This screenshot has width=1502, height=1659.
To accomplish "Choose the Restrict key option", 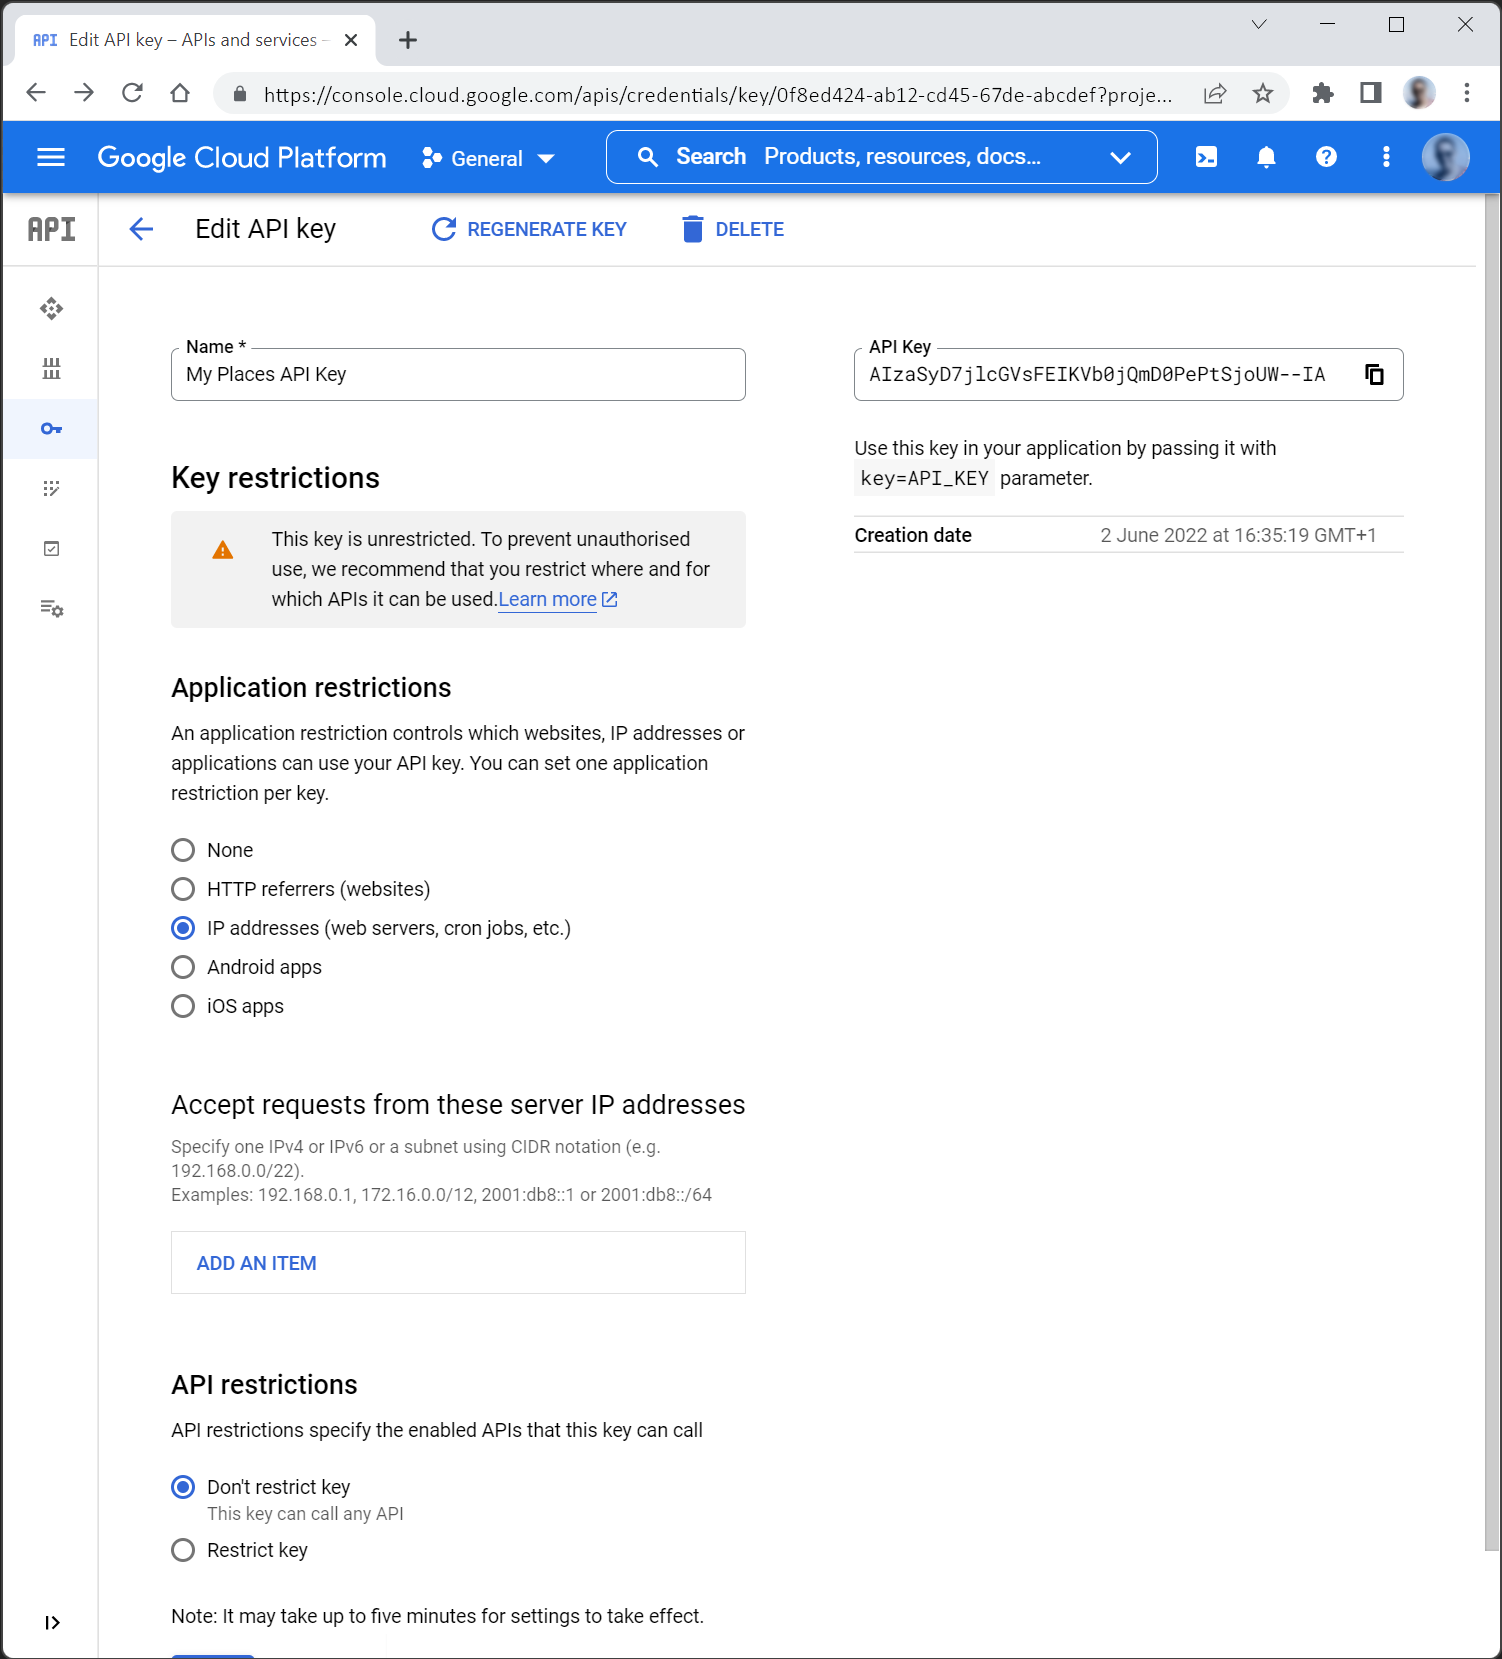I will 183,1550.
